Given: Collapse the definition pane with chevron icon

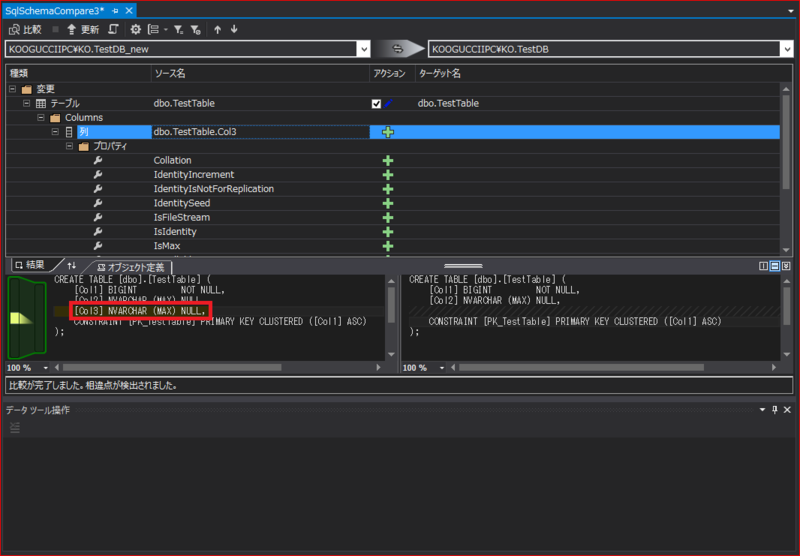Looking at the screenshot, I should tap(786, 266).
